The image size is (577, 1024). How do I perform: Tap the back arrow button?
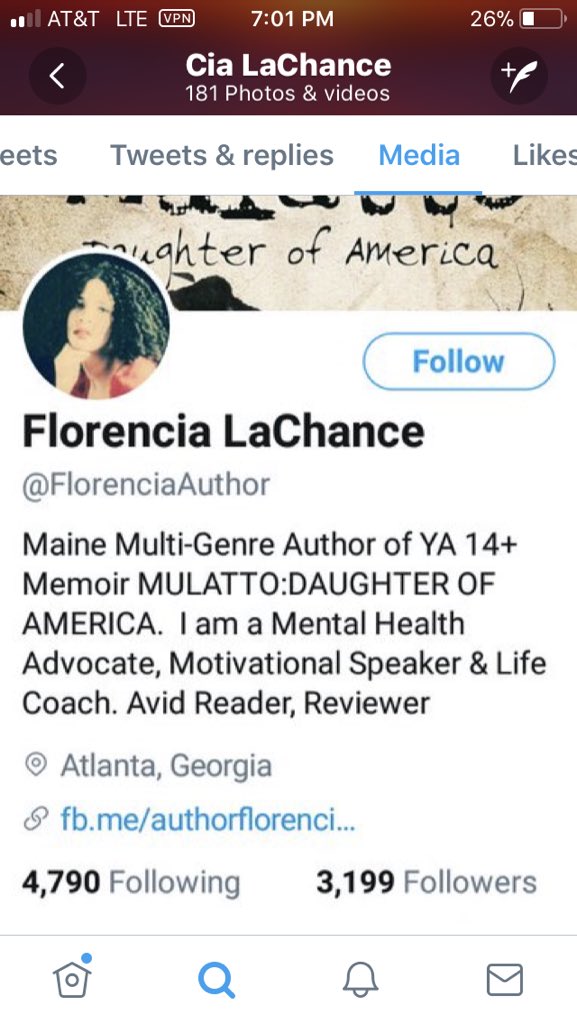click(57, 76)
